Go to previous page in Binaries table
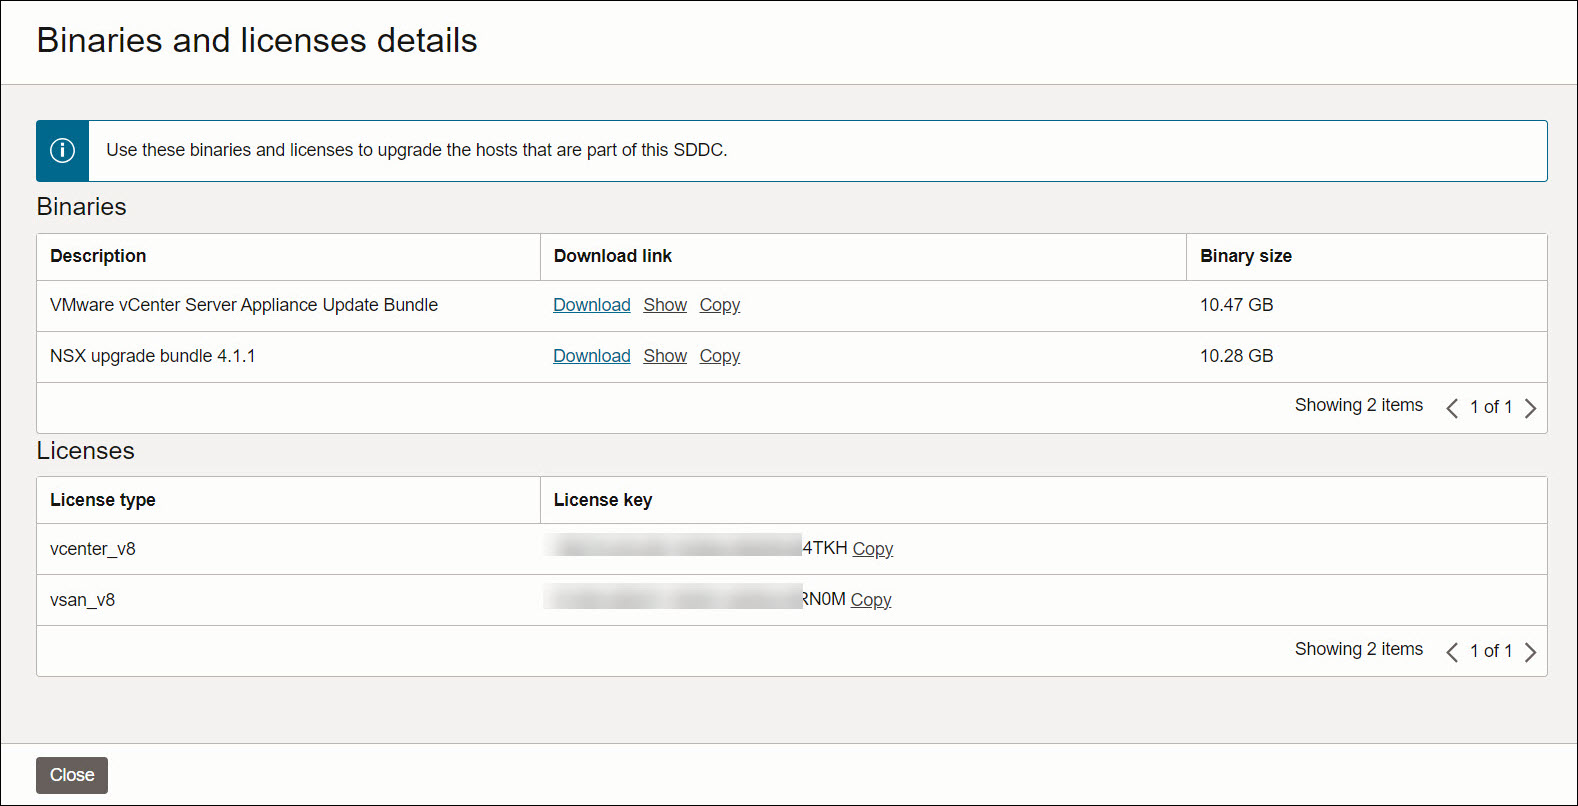Image resolution: width=1578 pixels, height=806 pixels. (1452, 408)
